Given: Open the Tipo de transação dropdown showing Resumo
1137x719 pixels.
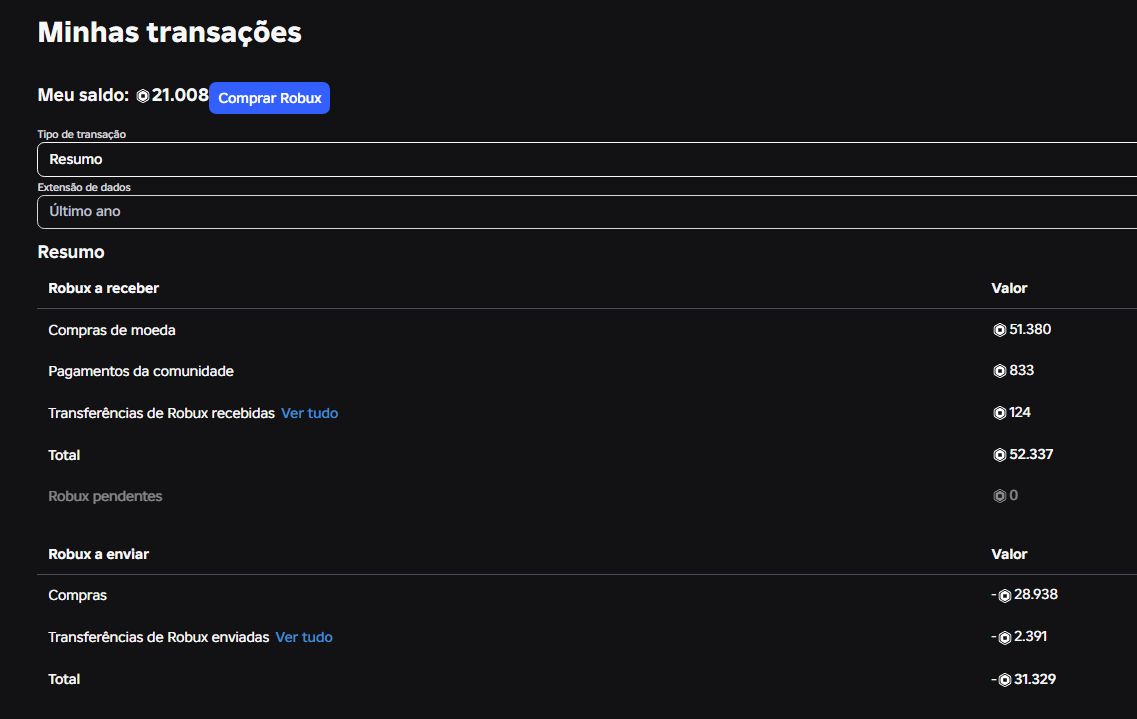Looking at the screenshot, I should (x=587, y=159).
